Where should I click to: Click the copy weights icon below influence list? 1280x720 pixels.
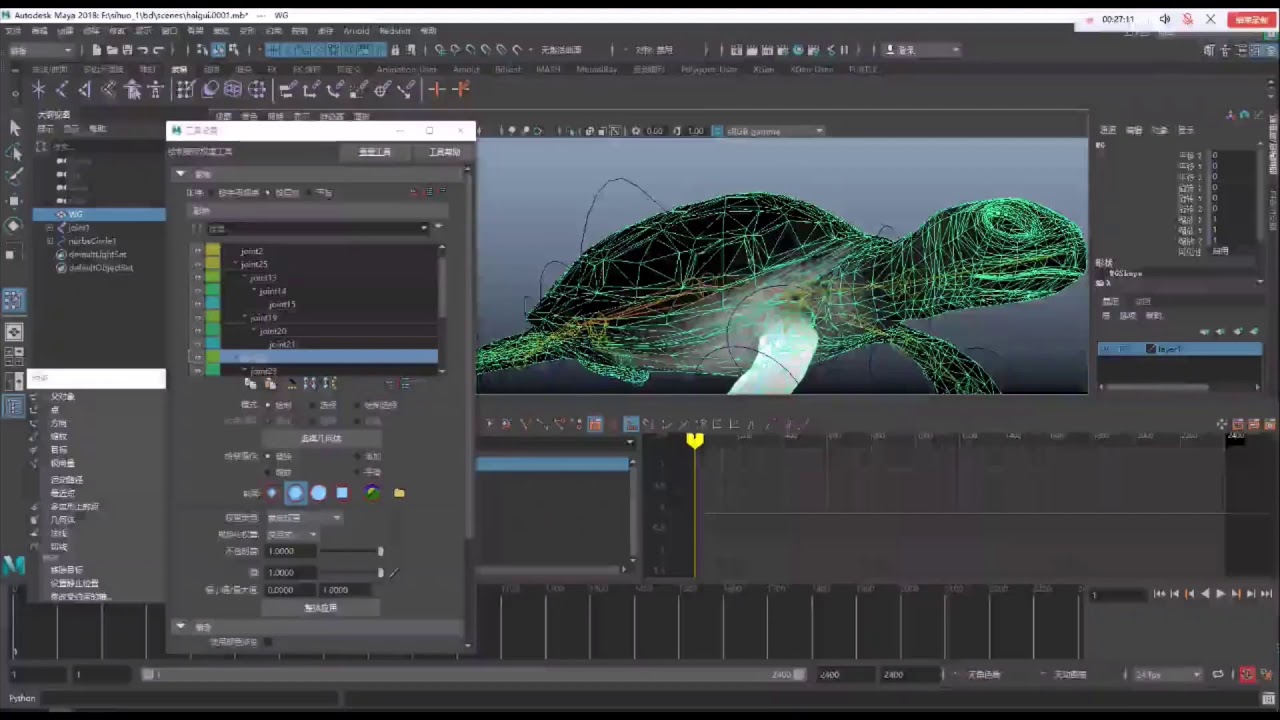pyautogui.click(x=250, y=384)
